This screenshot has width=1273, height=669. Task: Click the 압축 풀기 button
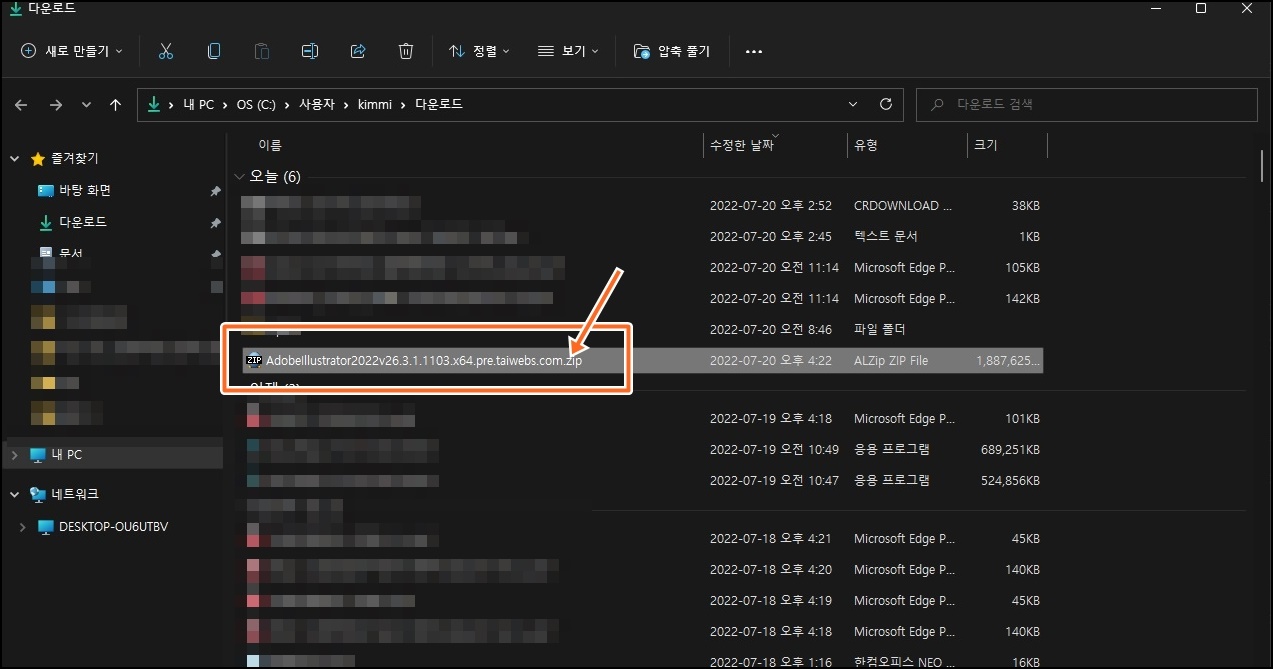[x=672, y=51]
